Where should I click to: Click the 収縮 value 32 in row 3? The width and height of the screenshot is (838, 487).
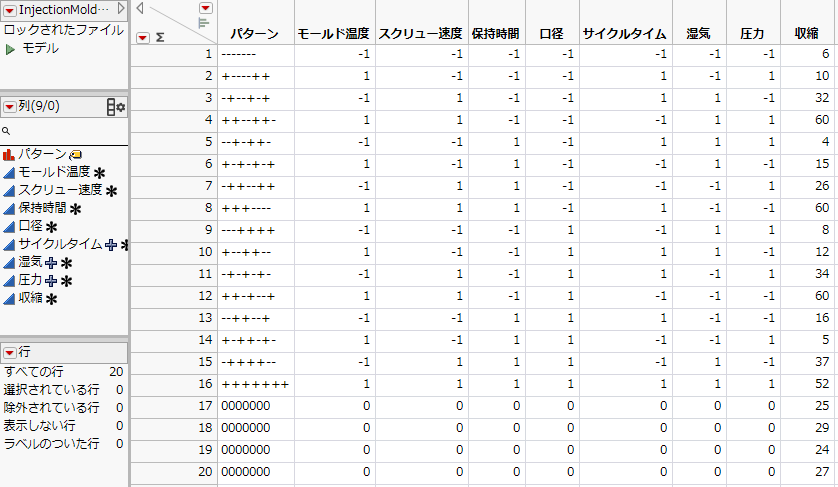pyautogui.click(x=822, y=98)
